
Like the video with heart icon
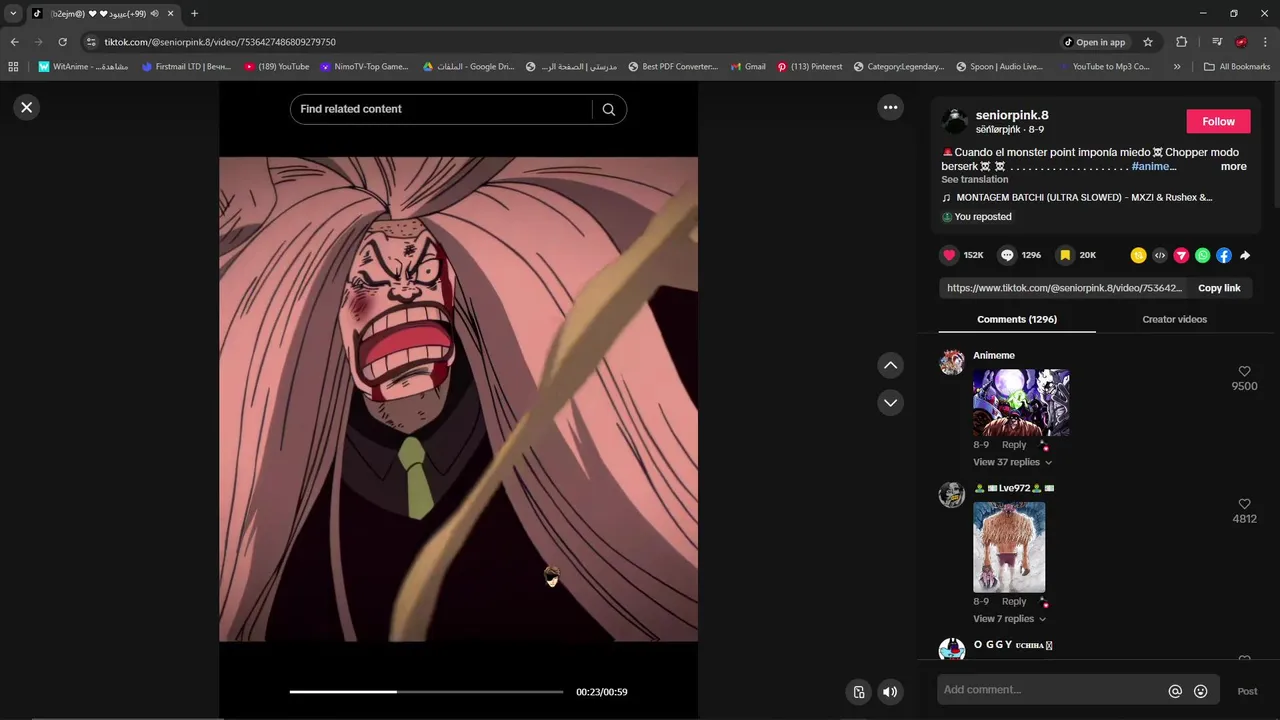(x=949, y=255)
